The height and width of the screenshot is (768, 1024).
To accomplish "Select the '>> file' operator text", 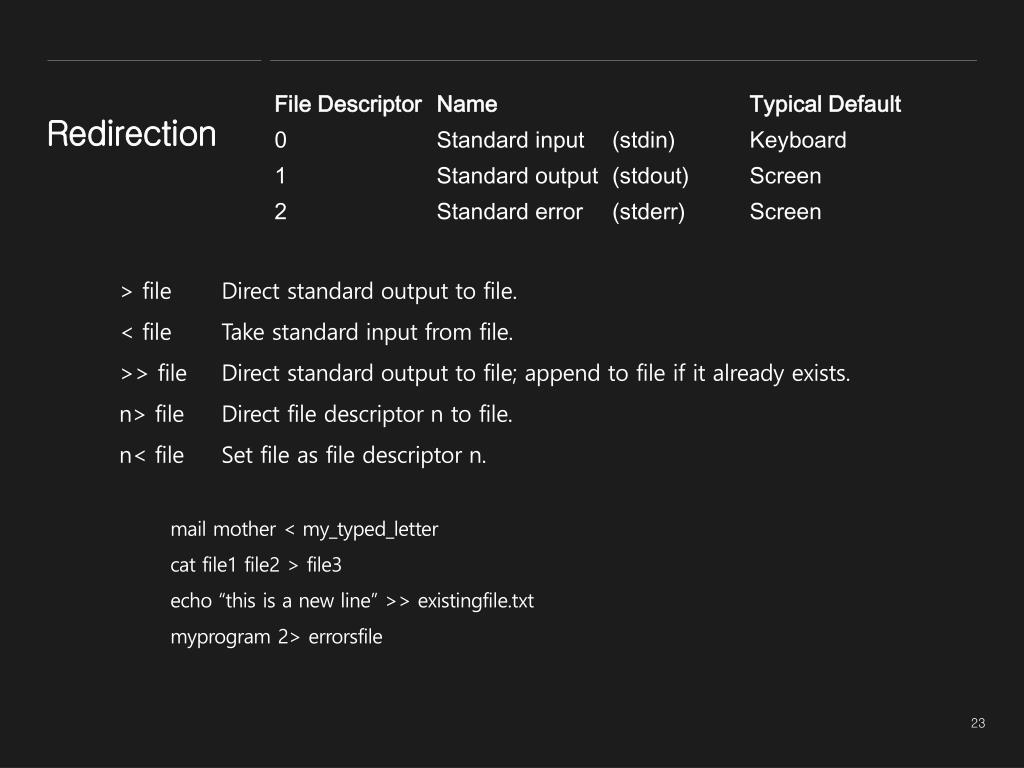I will pos(153,374).
